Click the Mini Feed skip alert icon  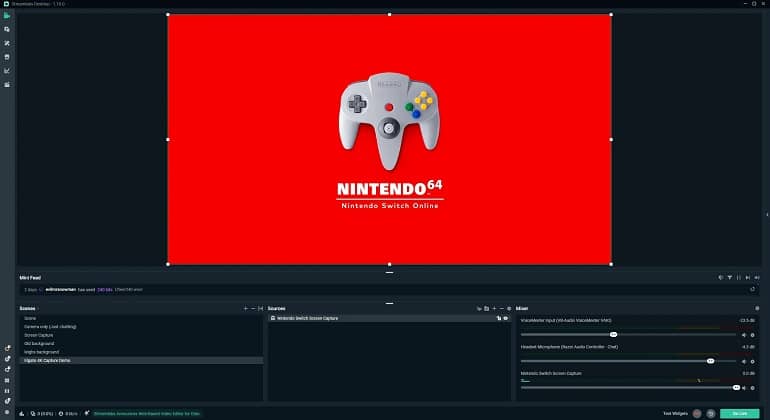748,278
